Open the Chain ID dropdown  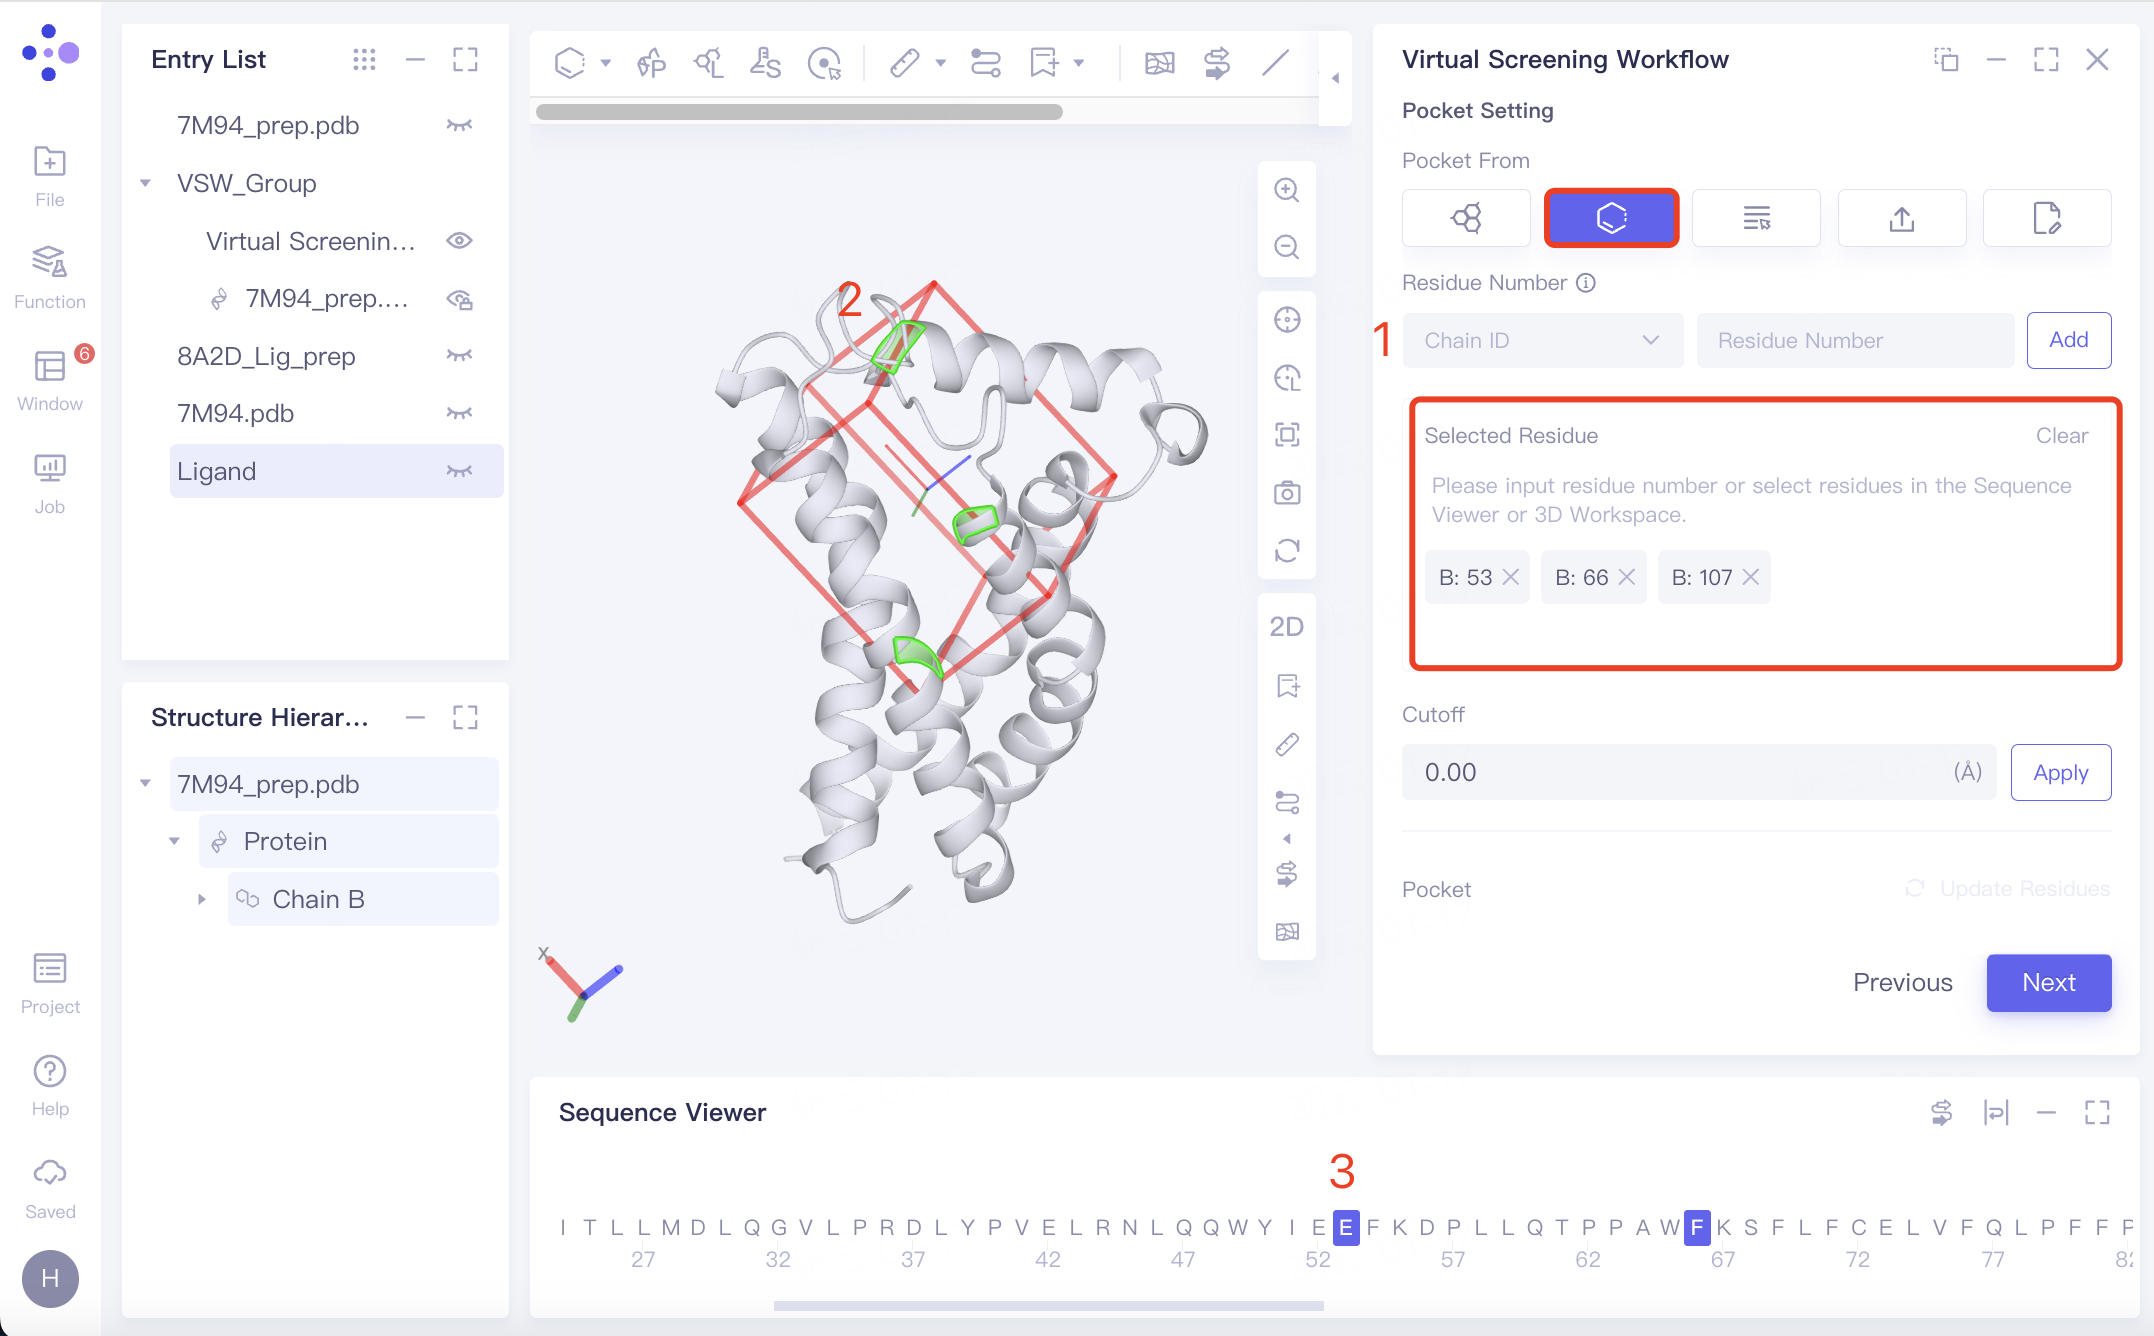[1542, 341]
